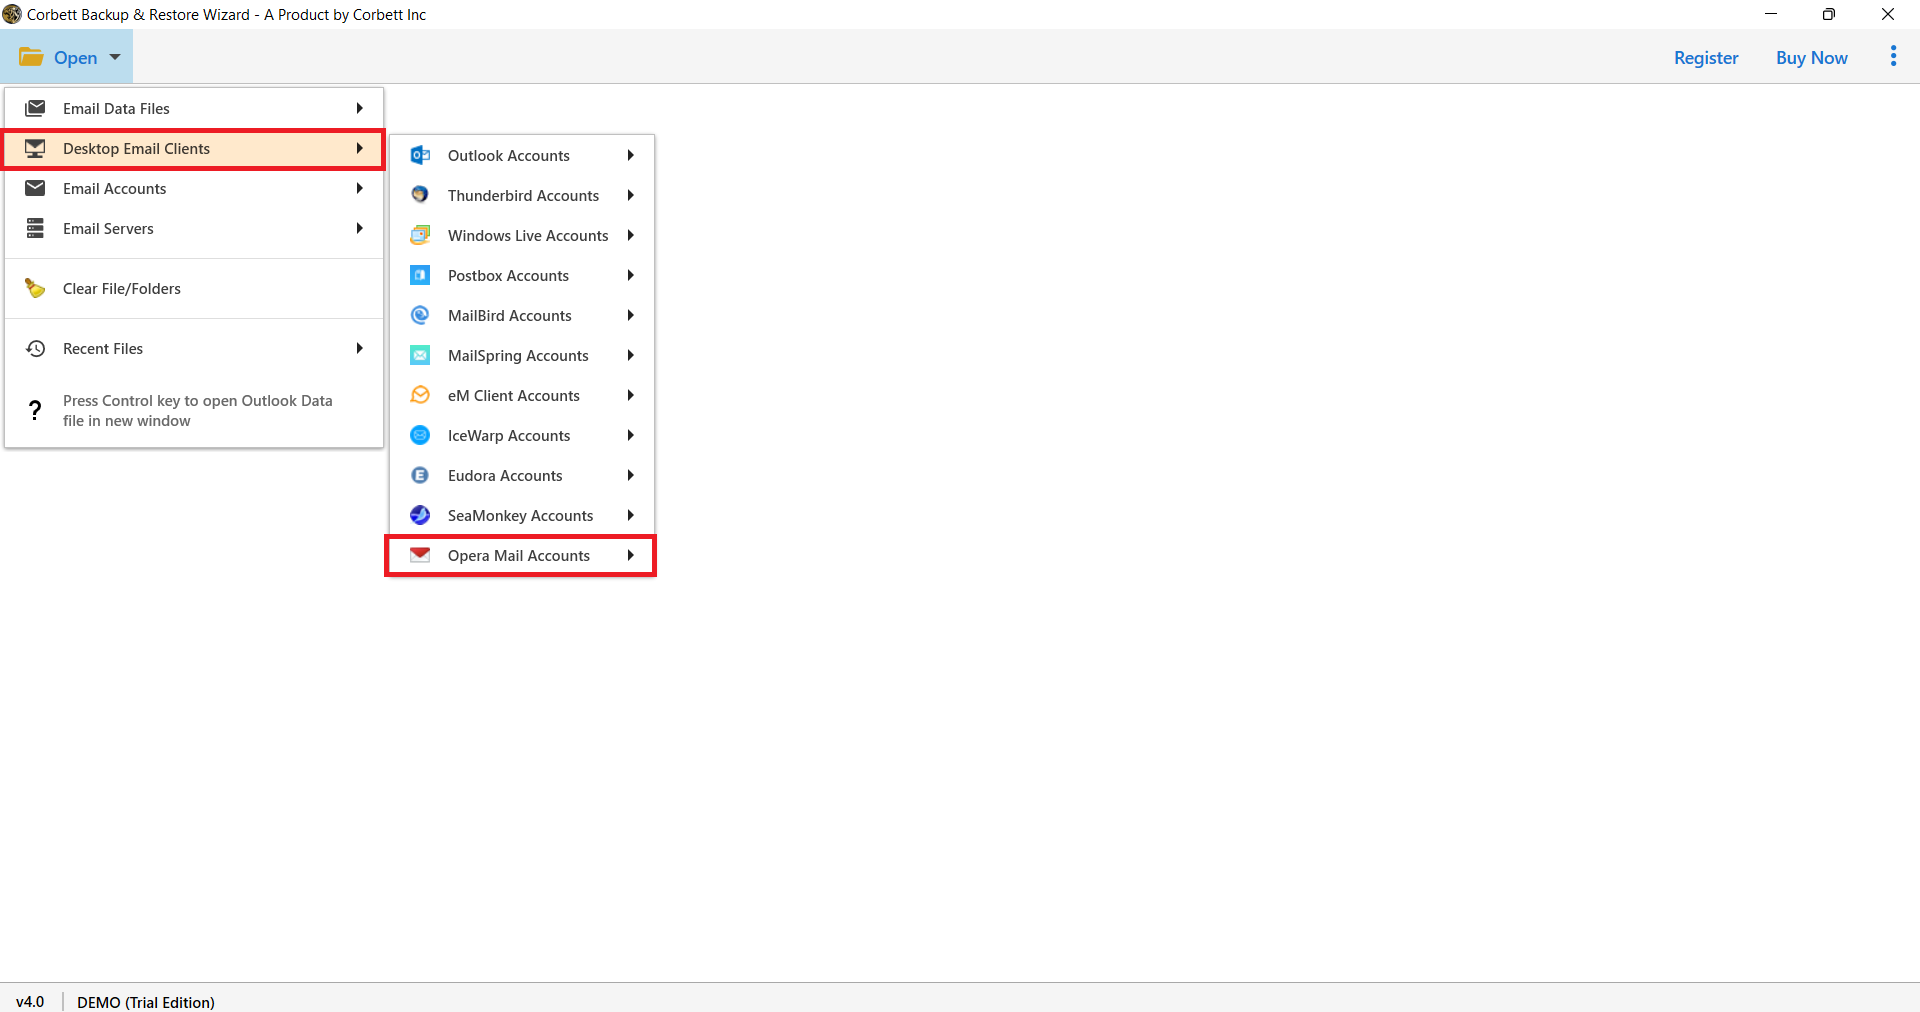Click the Eudora icon
1920x1012 pixels.
(x=420, y=475)
